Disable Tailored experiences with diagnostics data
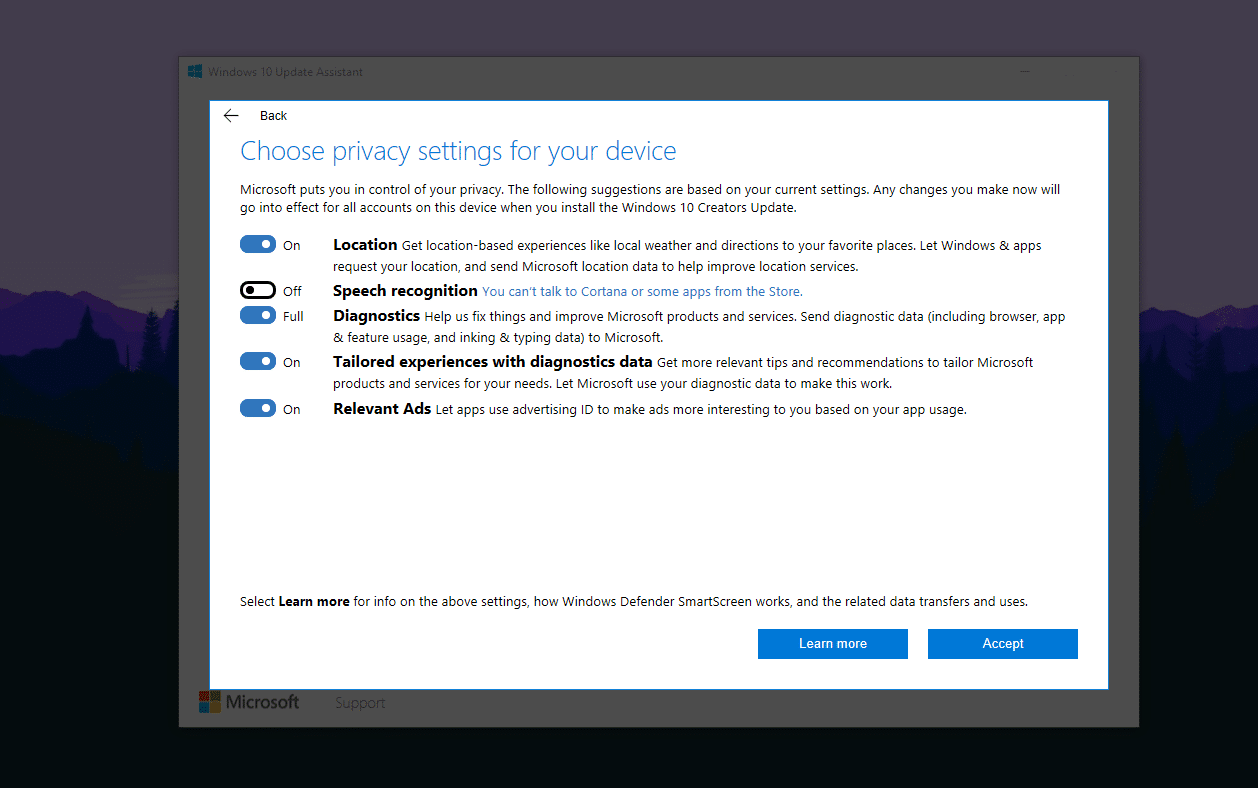The width and height of the screenshot is (1258, 788). click(257, 361)
